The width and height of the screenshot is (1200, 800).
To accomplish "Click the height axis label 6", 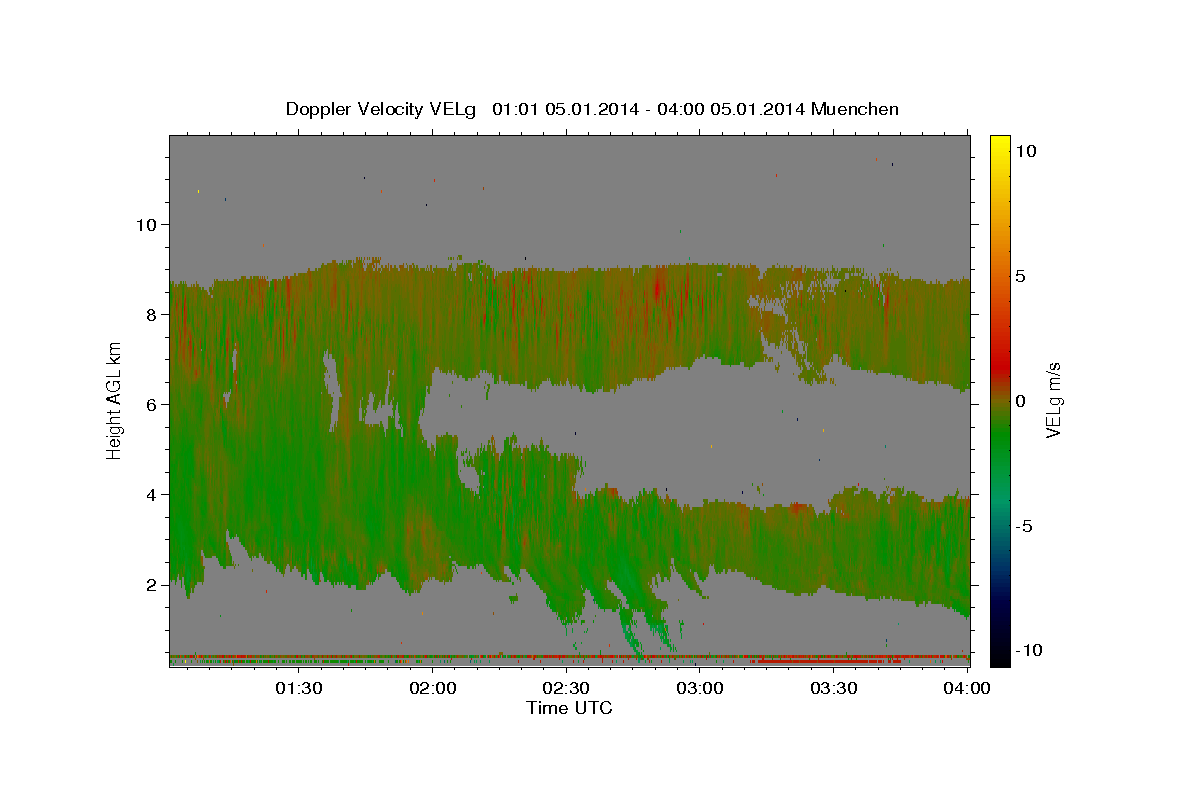I will click(151, 404).
